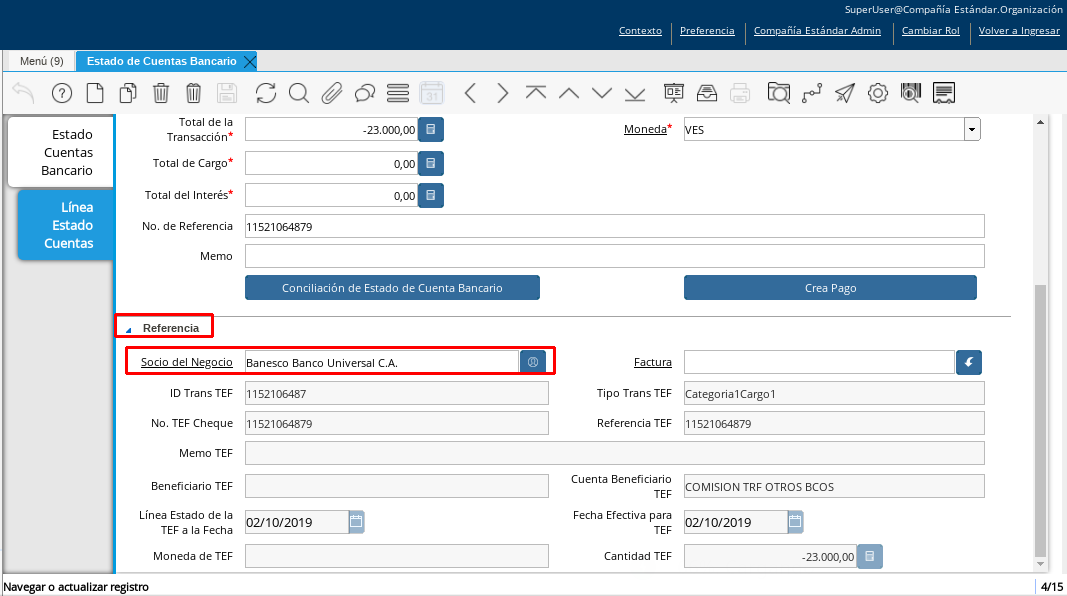Open calendar picker for Fecha Efectiva para TEF

click(795, 522)
